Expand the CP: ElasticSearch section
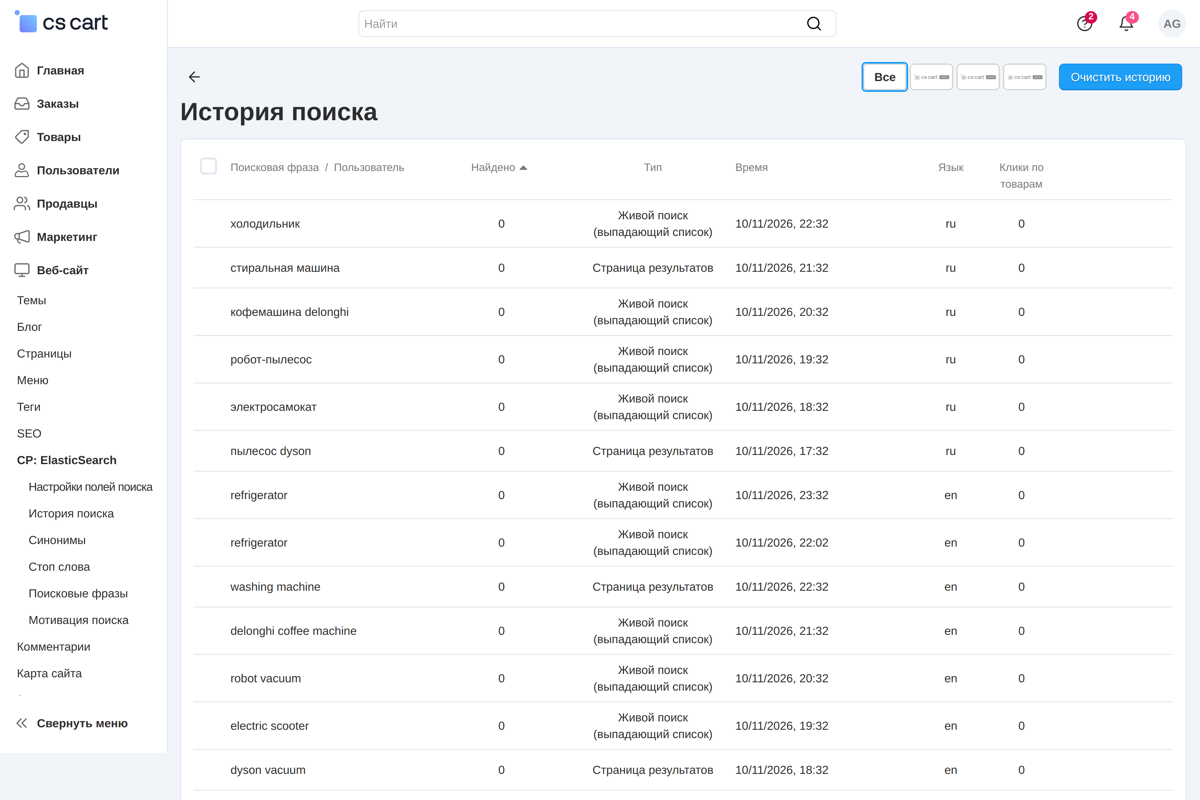 [67, 460]
